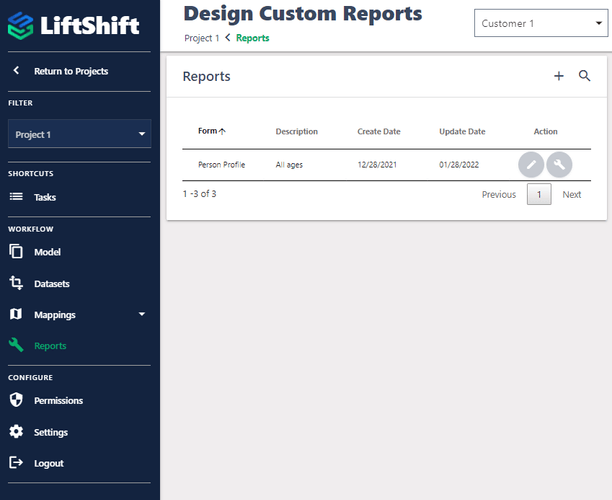This screenshot has height=500, width=612.
Task: Click wrench icon in Person Profile row
Action: 559,165
